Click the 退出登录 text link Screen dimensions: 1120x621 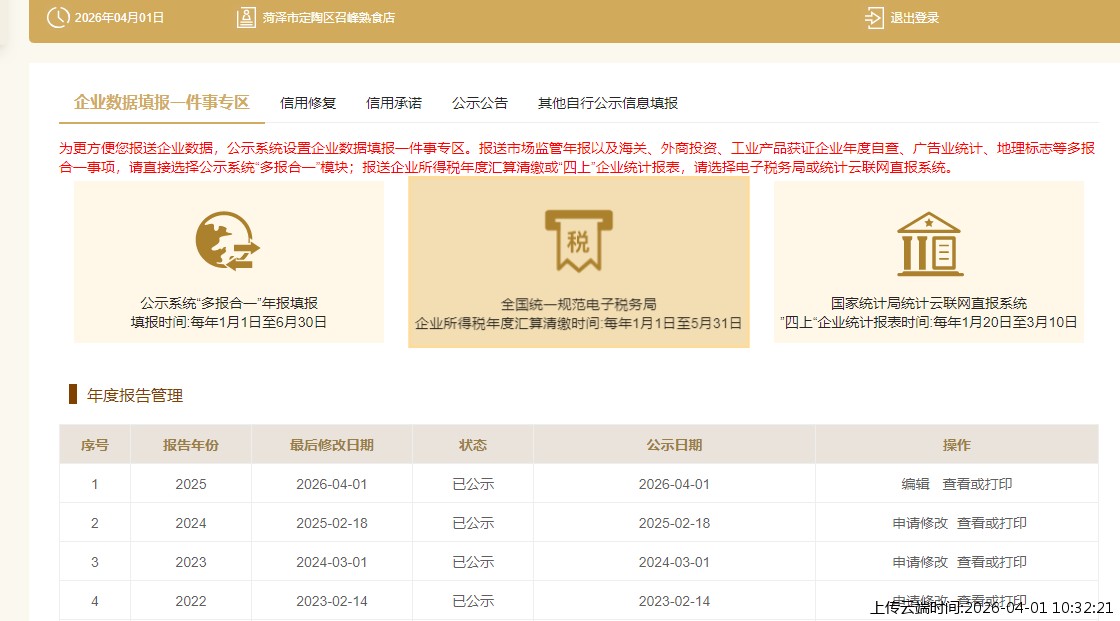[x=914, y=18]
